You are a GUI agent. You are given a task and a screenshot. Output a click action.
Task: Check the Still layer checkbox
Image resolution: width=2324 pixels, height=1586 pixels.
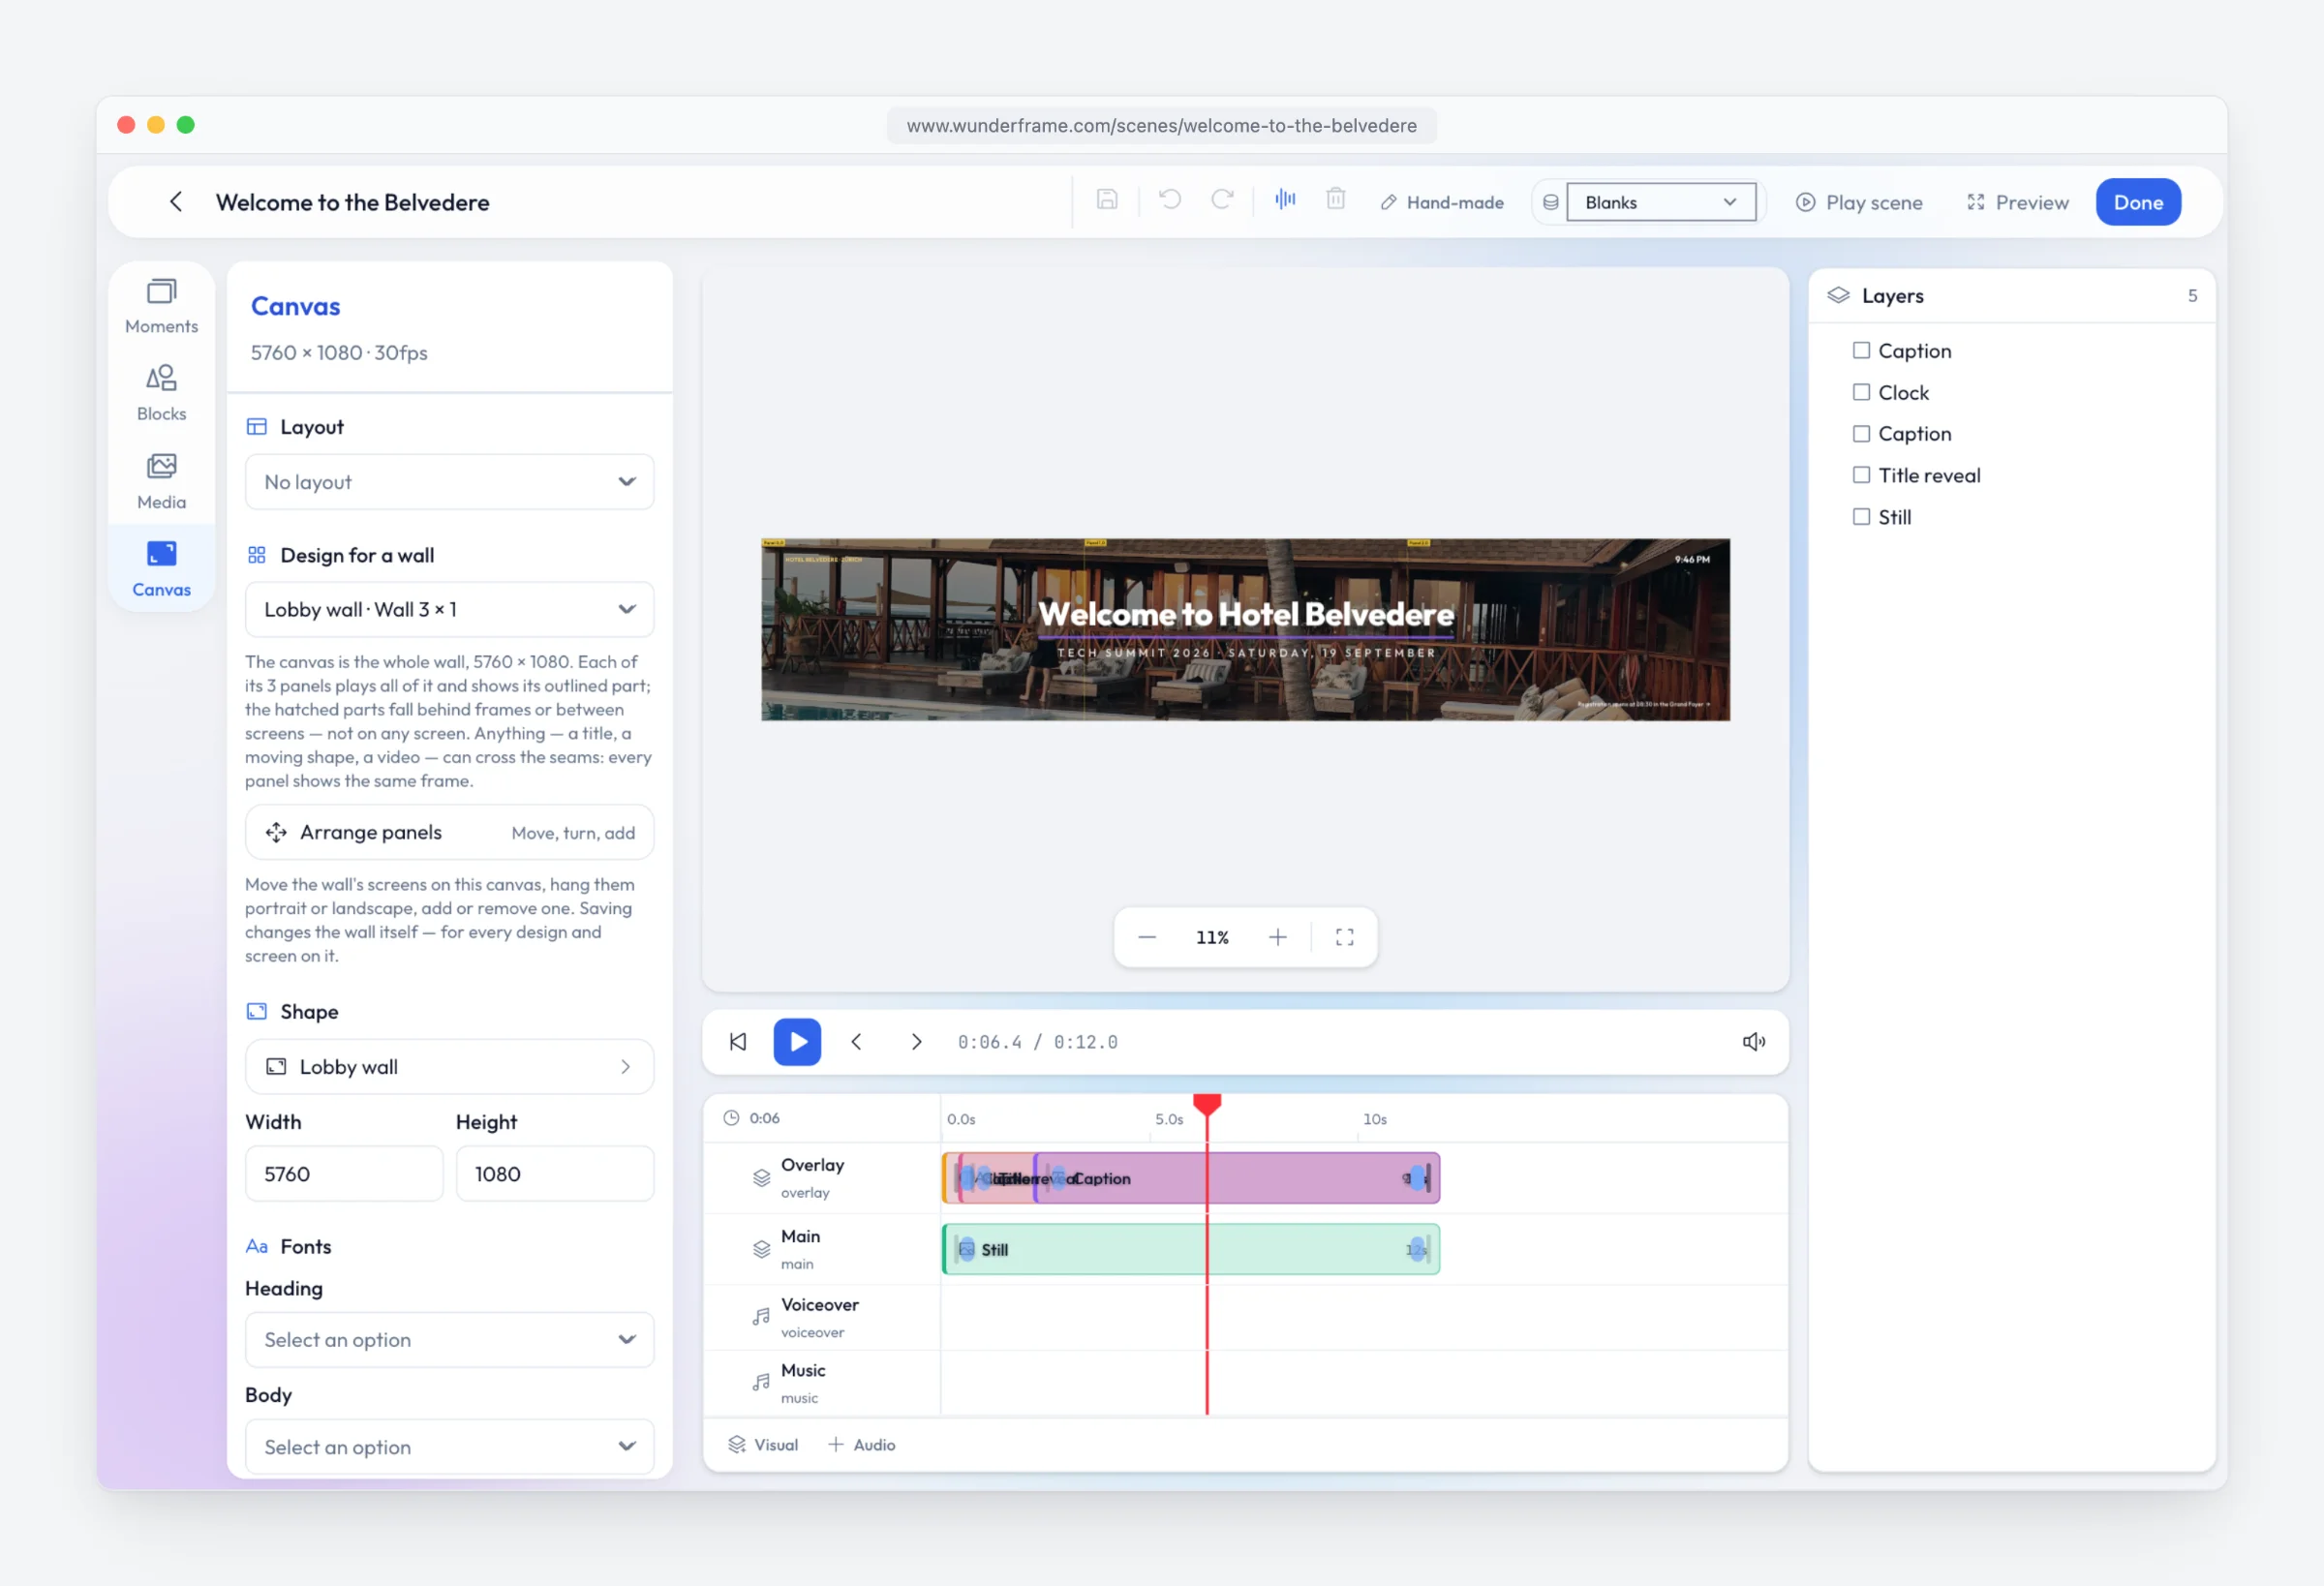click(x=1861, y=517)
